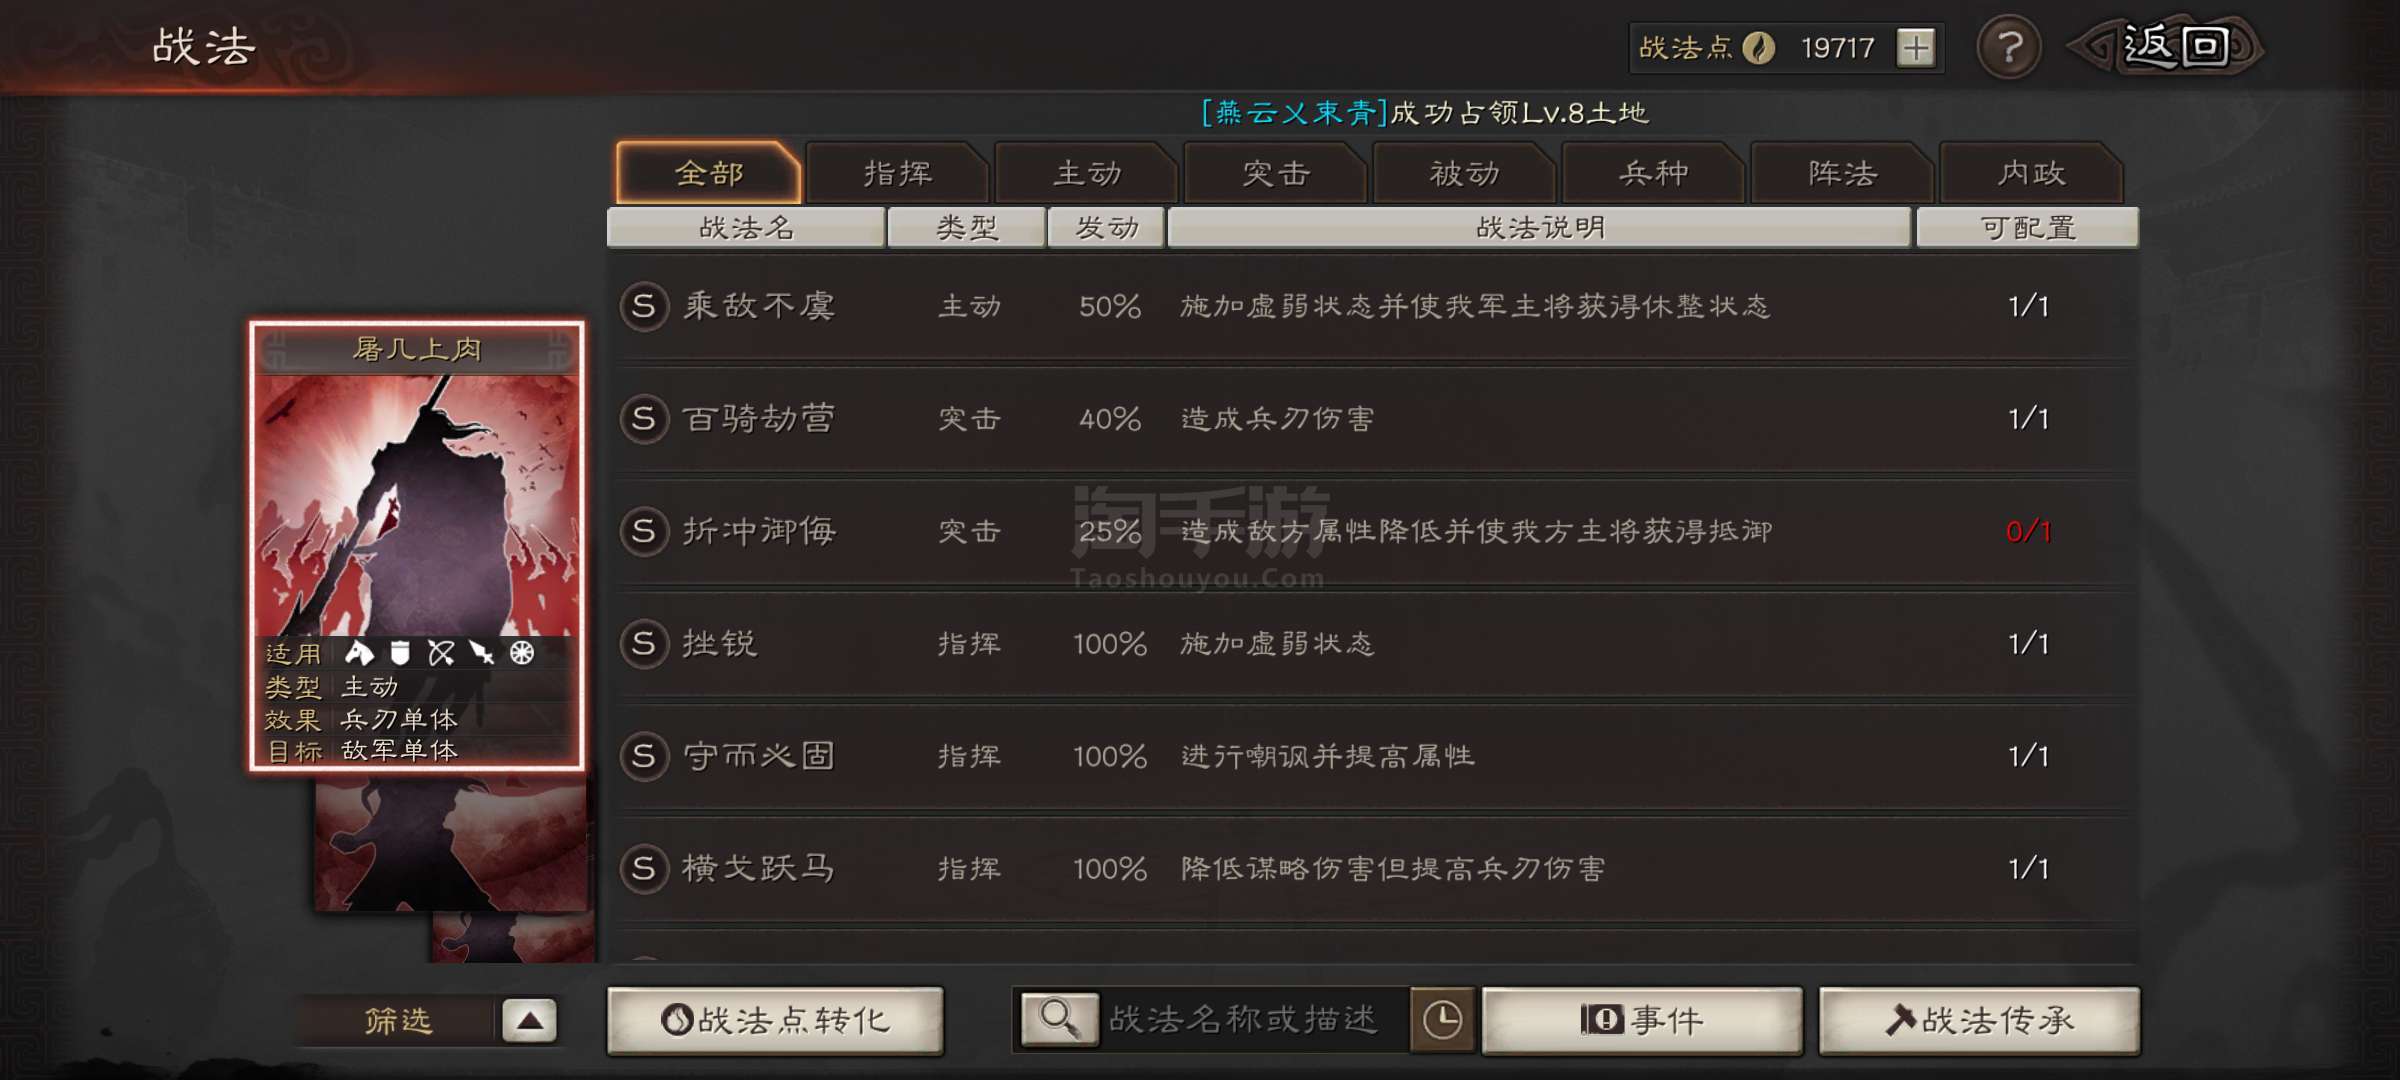2400x1080 pixels.
Task: Sort by the 类型 column header
Action: click(x=966, y=228)
